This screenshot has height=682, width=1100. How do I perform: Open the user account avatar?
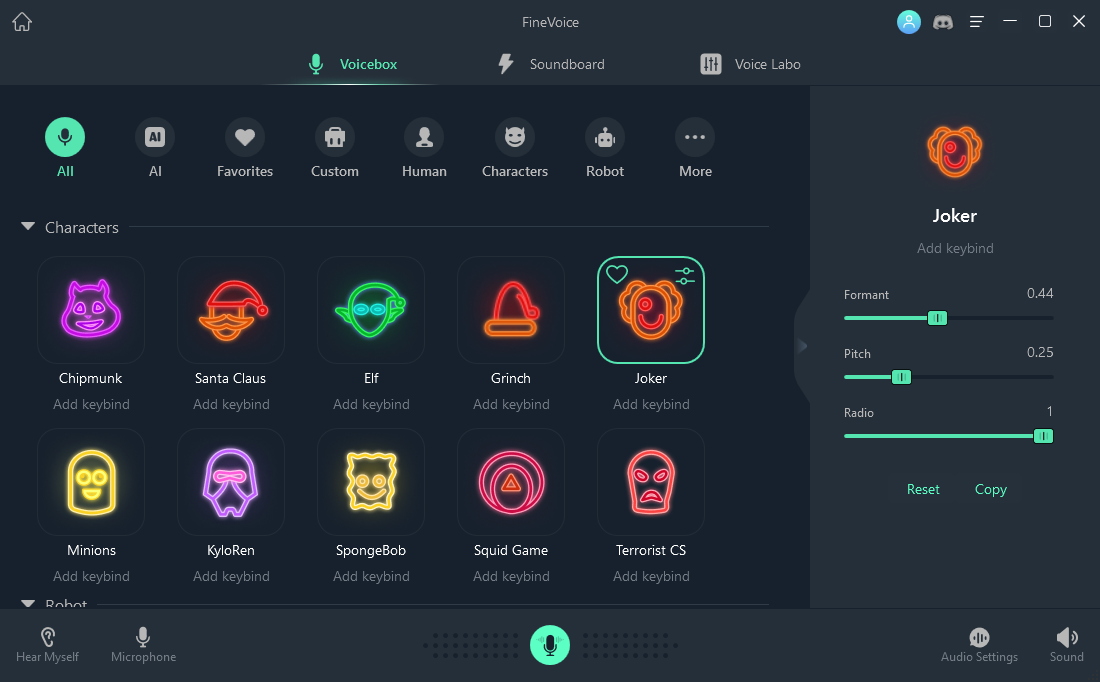click(x=908, y=22)
